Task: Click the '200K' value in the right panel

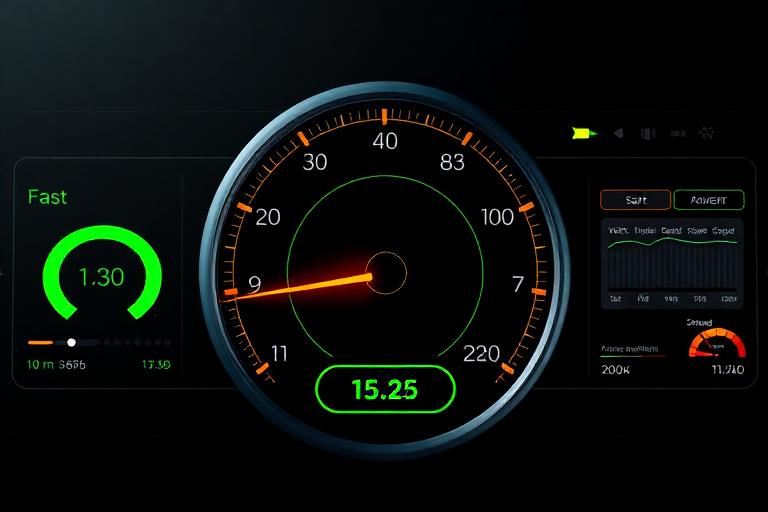Action: [615, 370]
